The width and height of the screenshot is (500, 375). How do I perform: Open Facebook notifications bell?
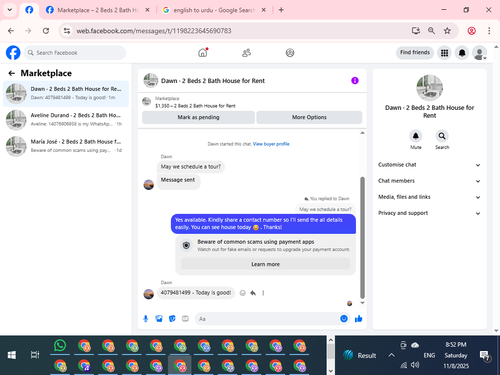pyautogui.click(x=462, y=53)
